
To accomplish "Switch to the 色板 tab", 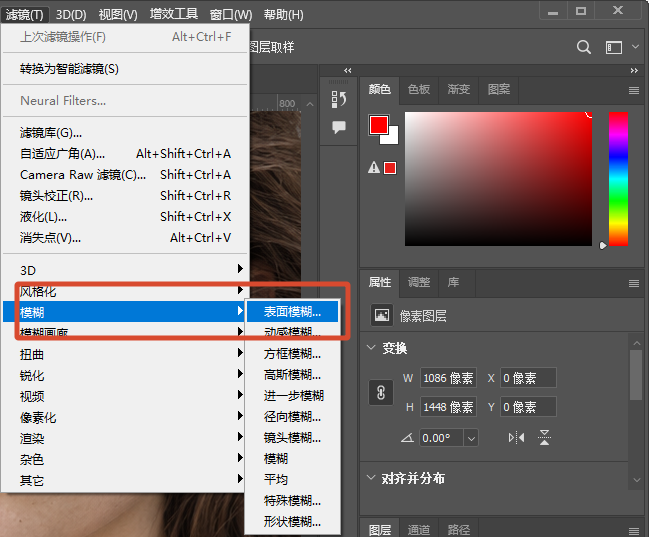I will 419,89.
